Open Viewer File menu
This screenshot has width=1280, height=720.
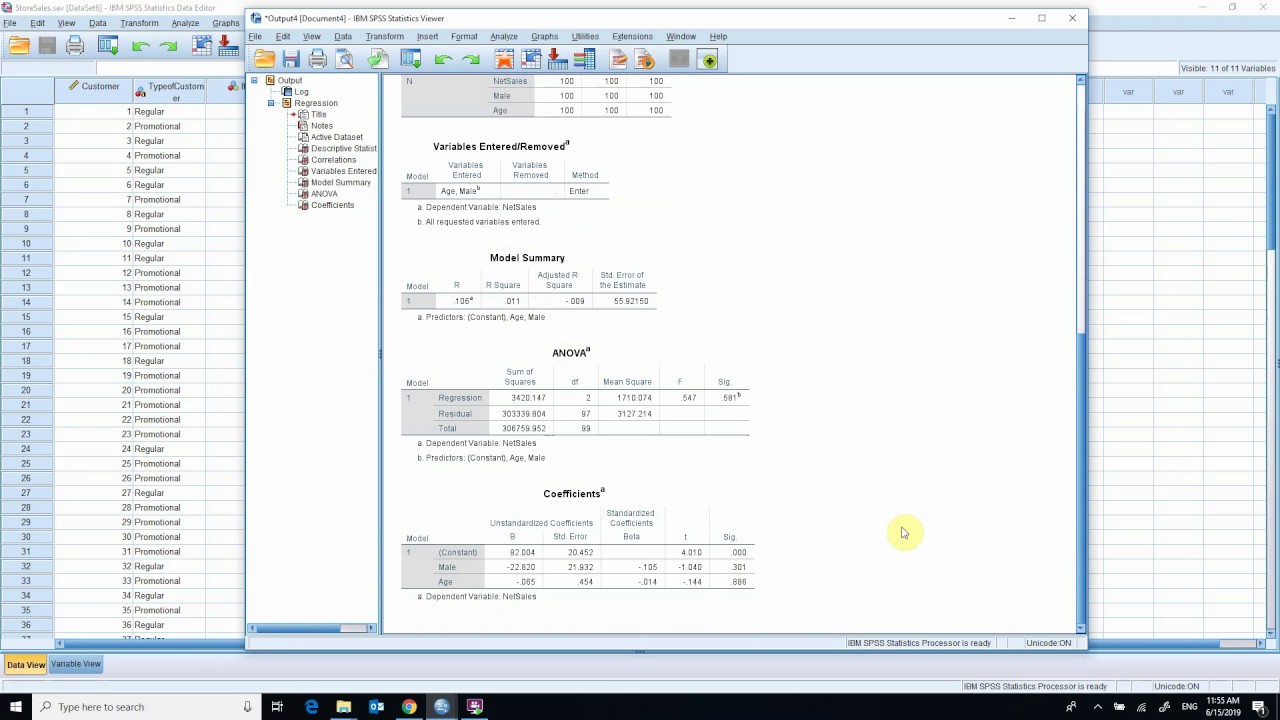[255, 36]
